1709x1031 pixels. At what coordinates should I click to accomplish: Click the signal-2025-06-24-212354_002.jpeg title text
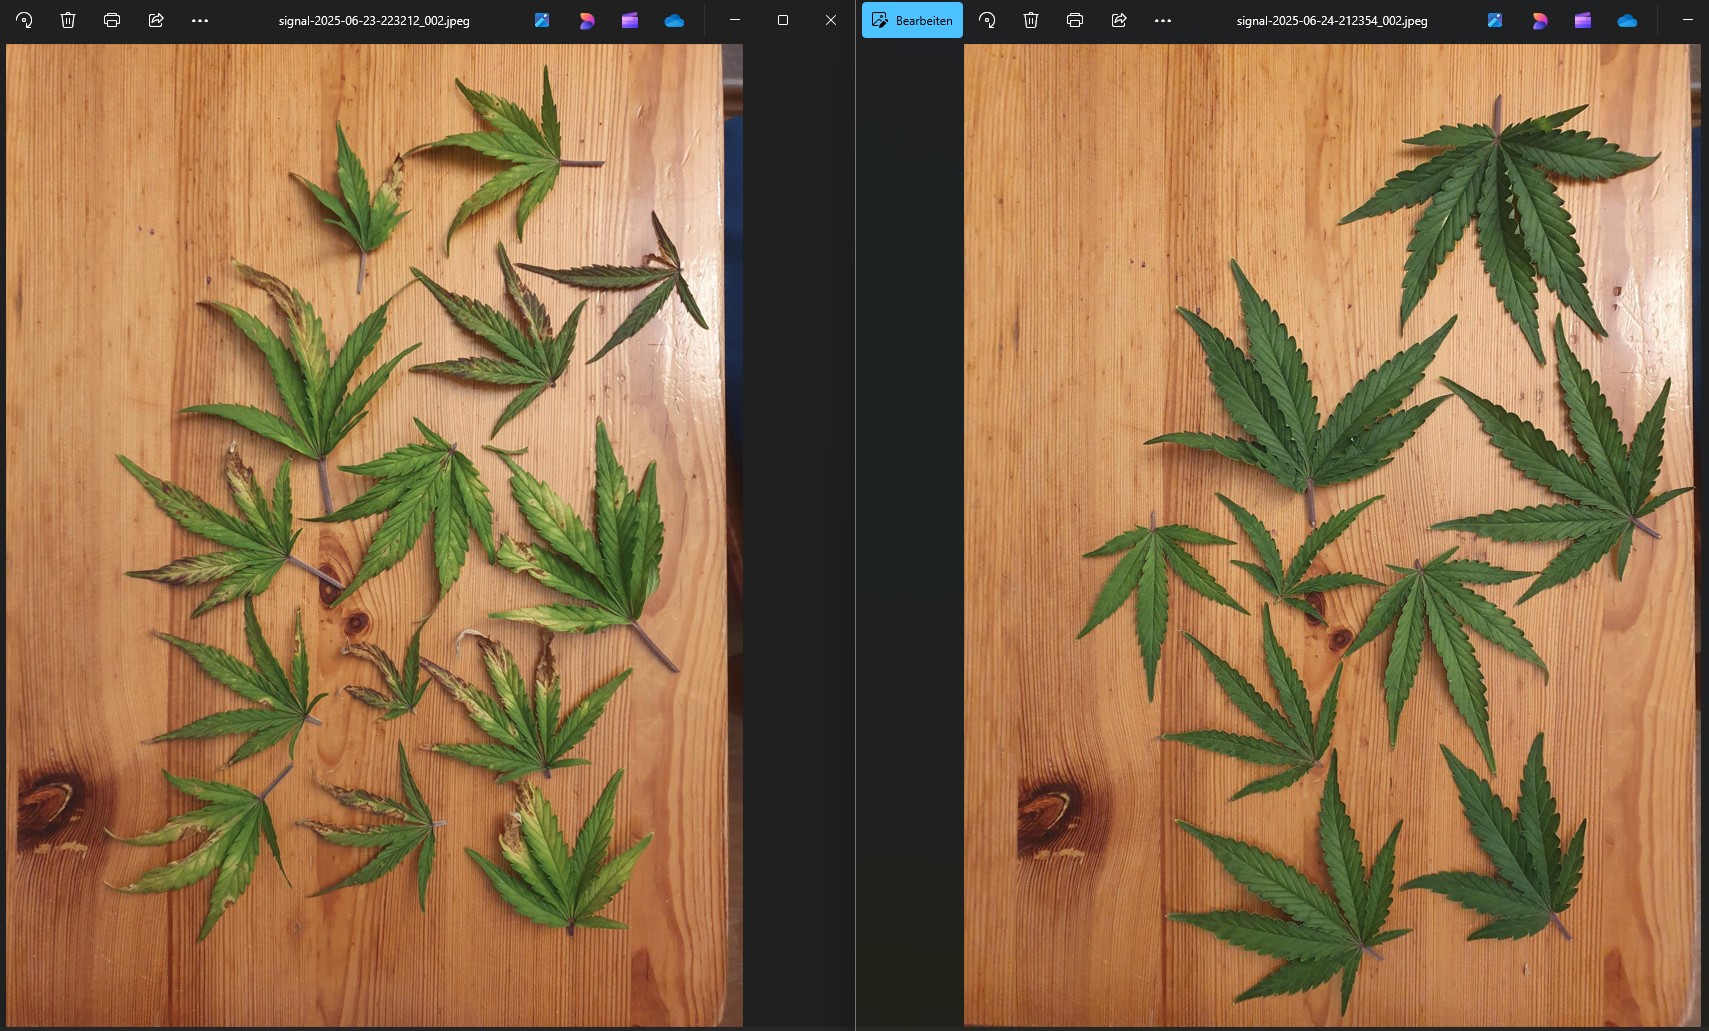[1332, 20]
